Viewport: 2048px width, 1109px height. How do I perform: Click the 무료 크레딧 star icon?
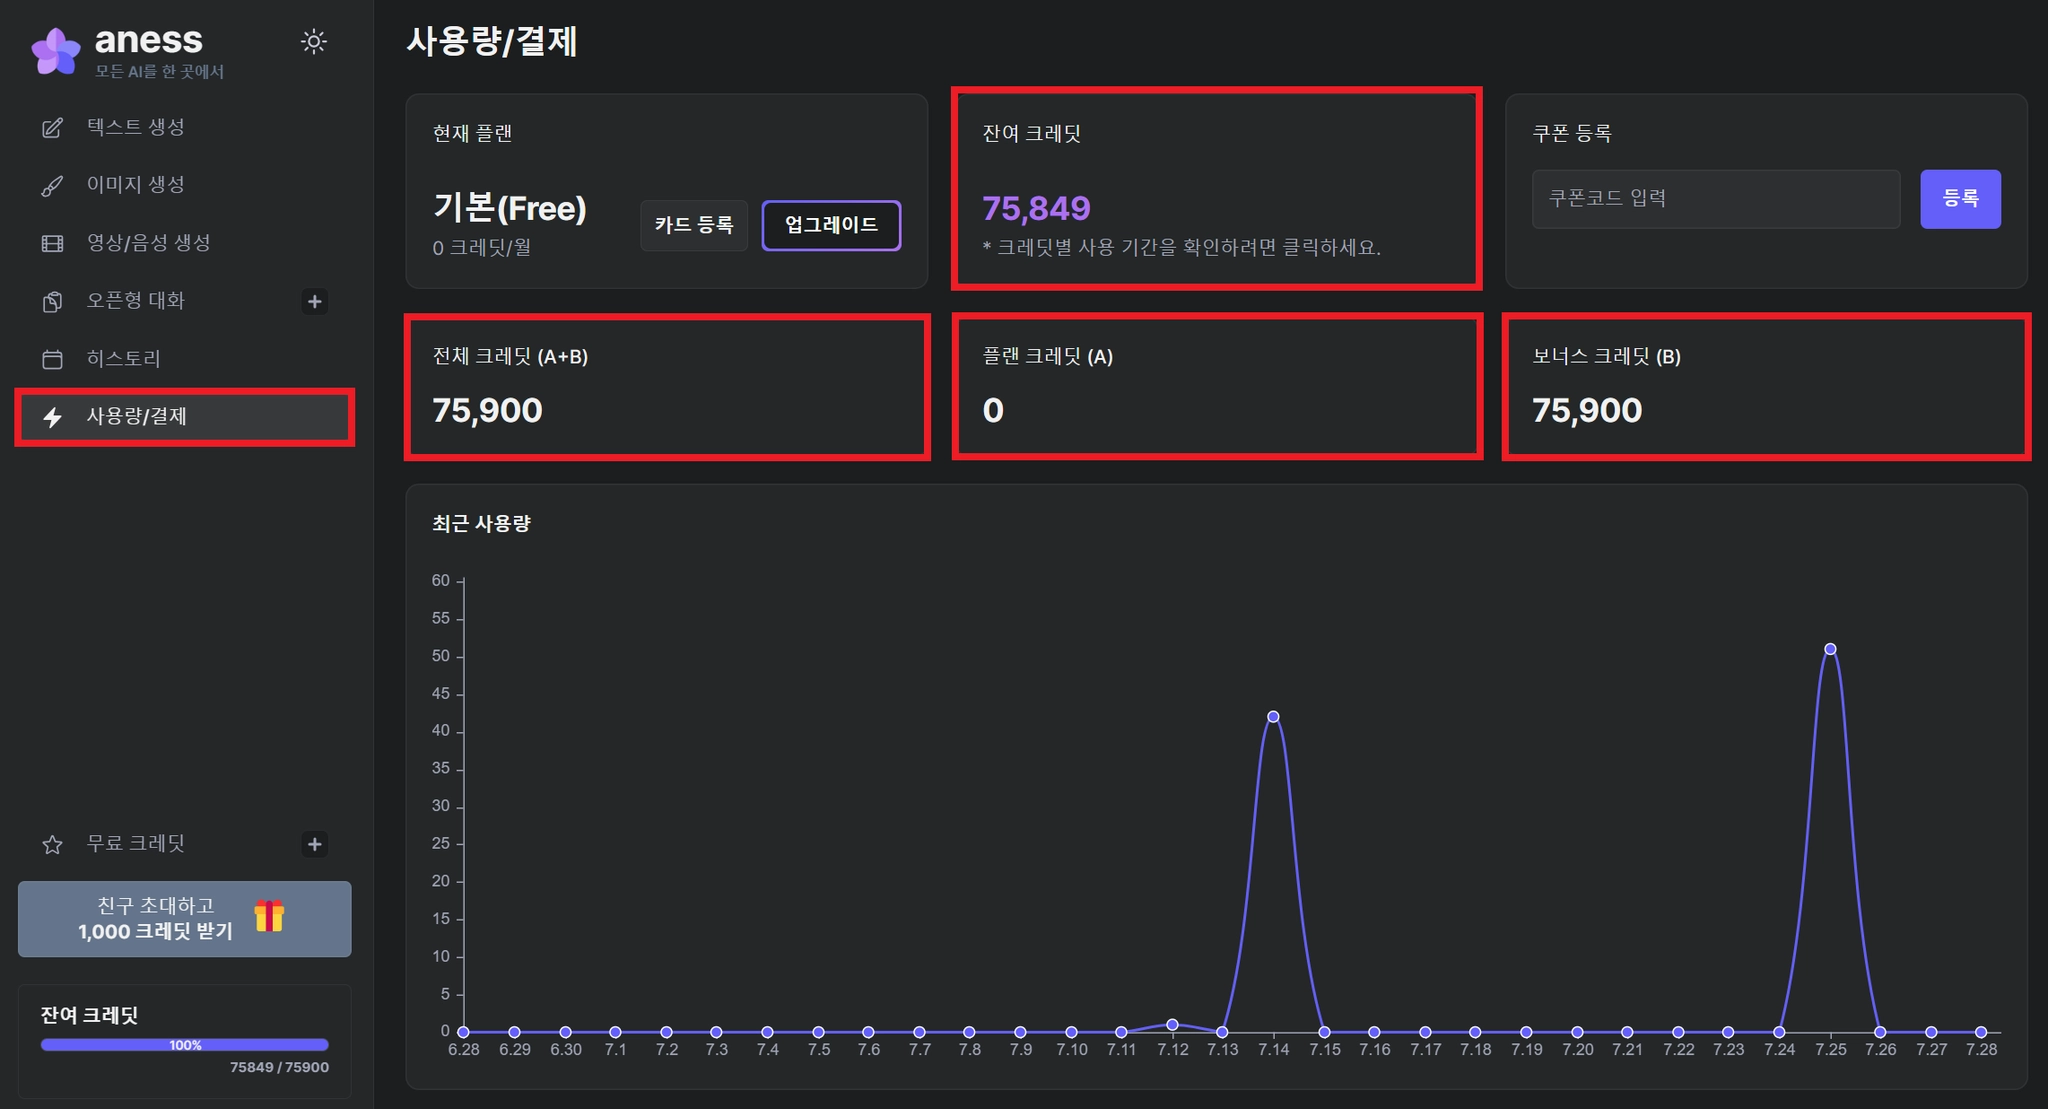point(52,845)
